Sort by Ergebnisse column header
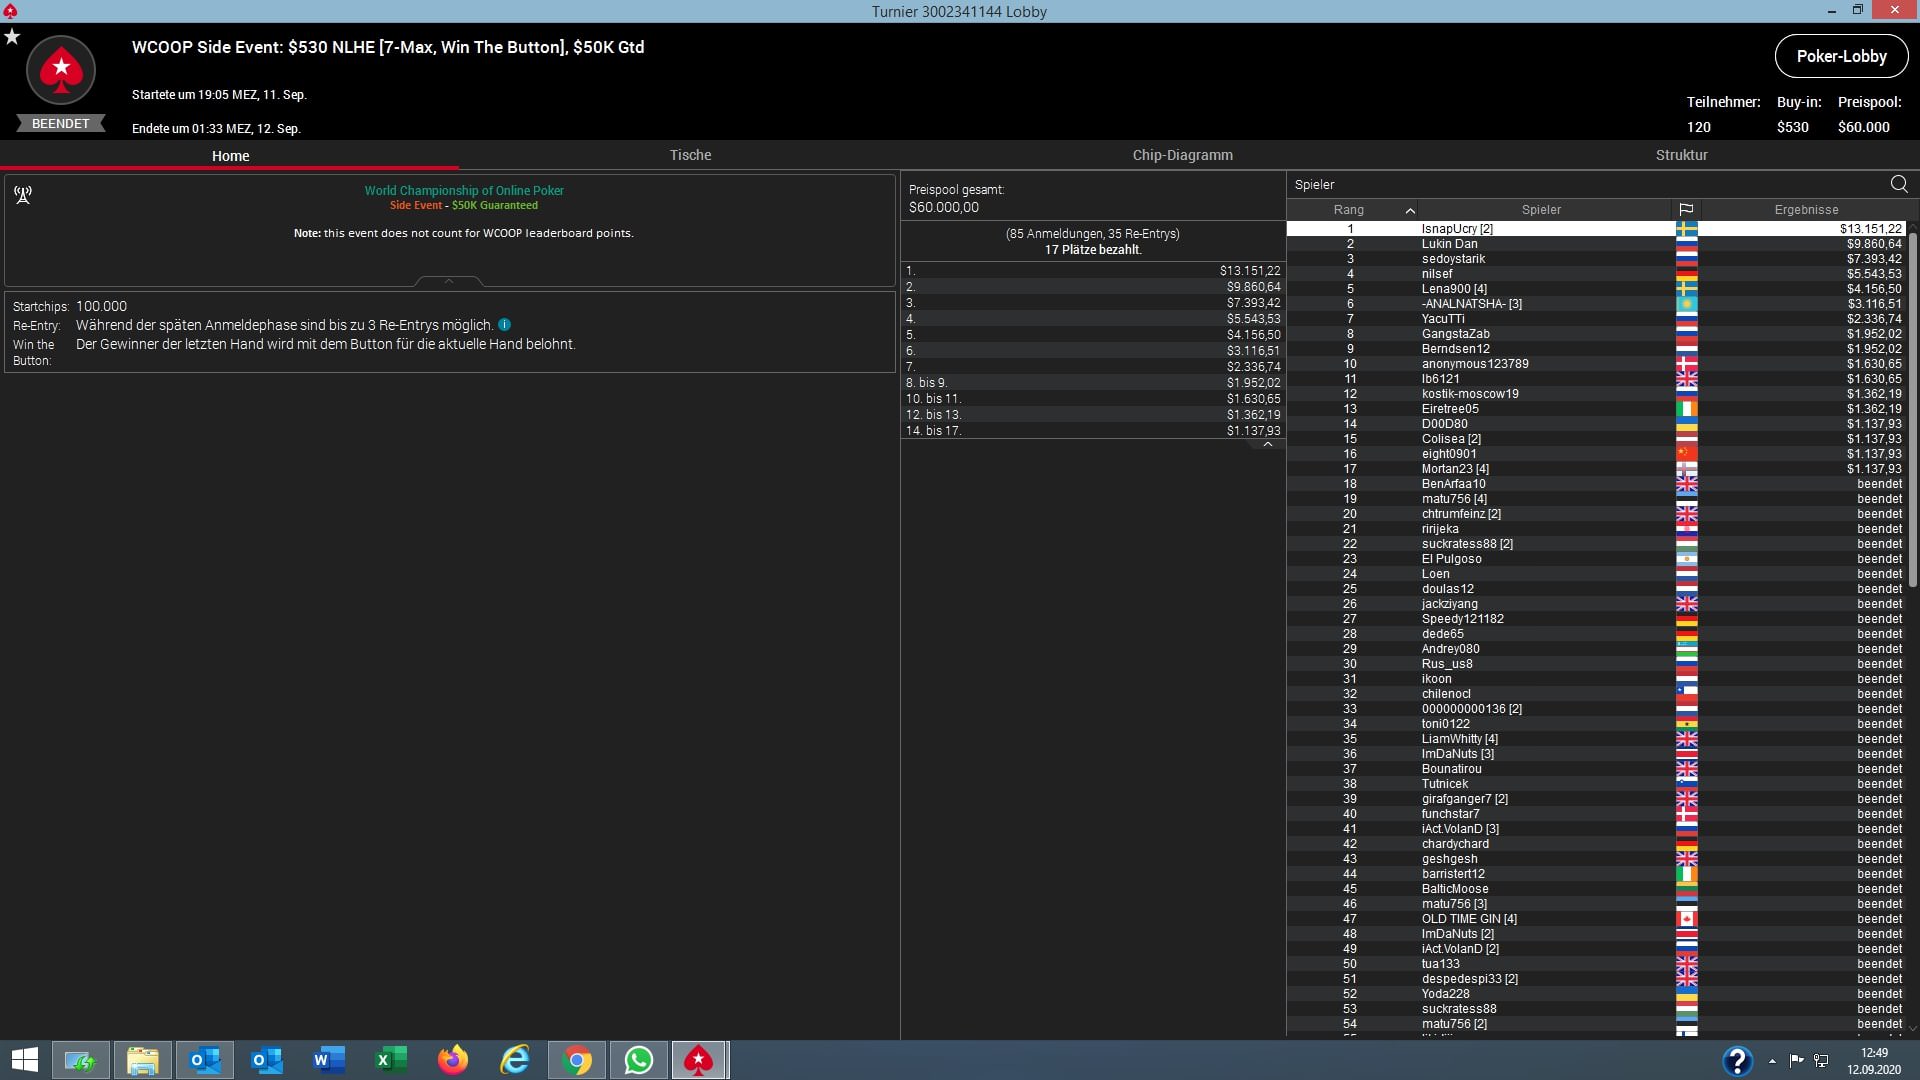The image size is (1920, 1080). (1806, 210)
